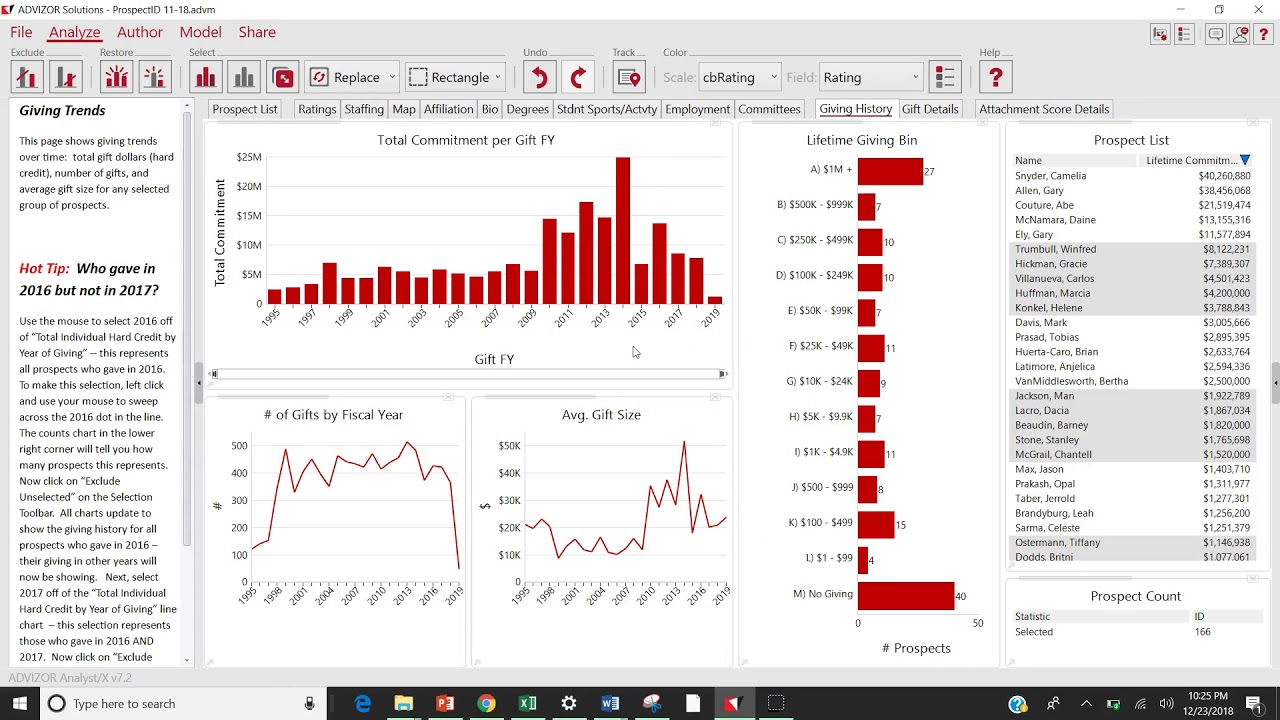Select the Snyder, Camelia prospect row

point(1133,176)
